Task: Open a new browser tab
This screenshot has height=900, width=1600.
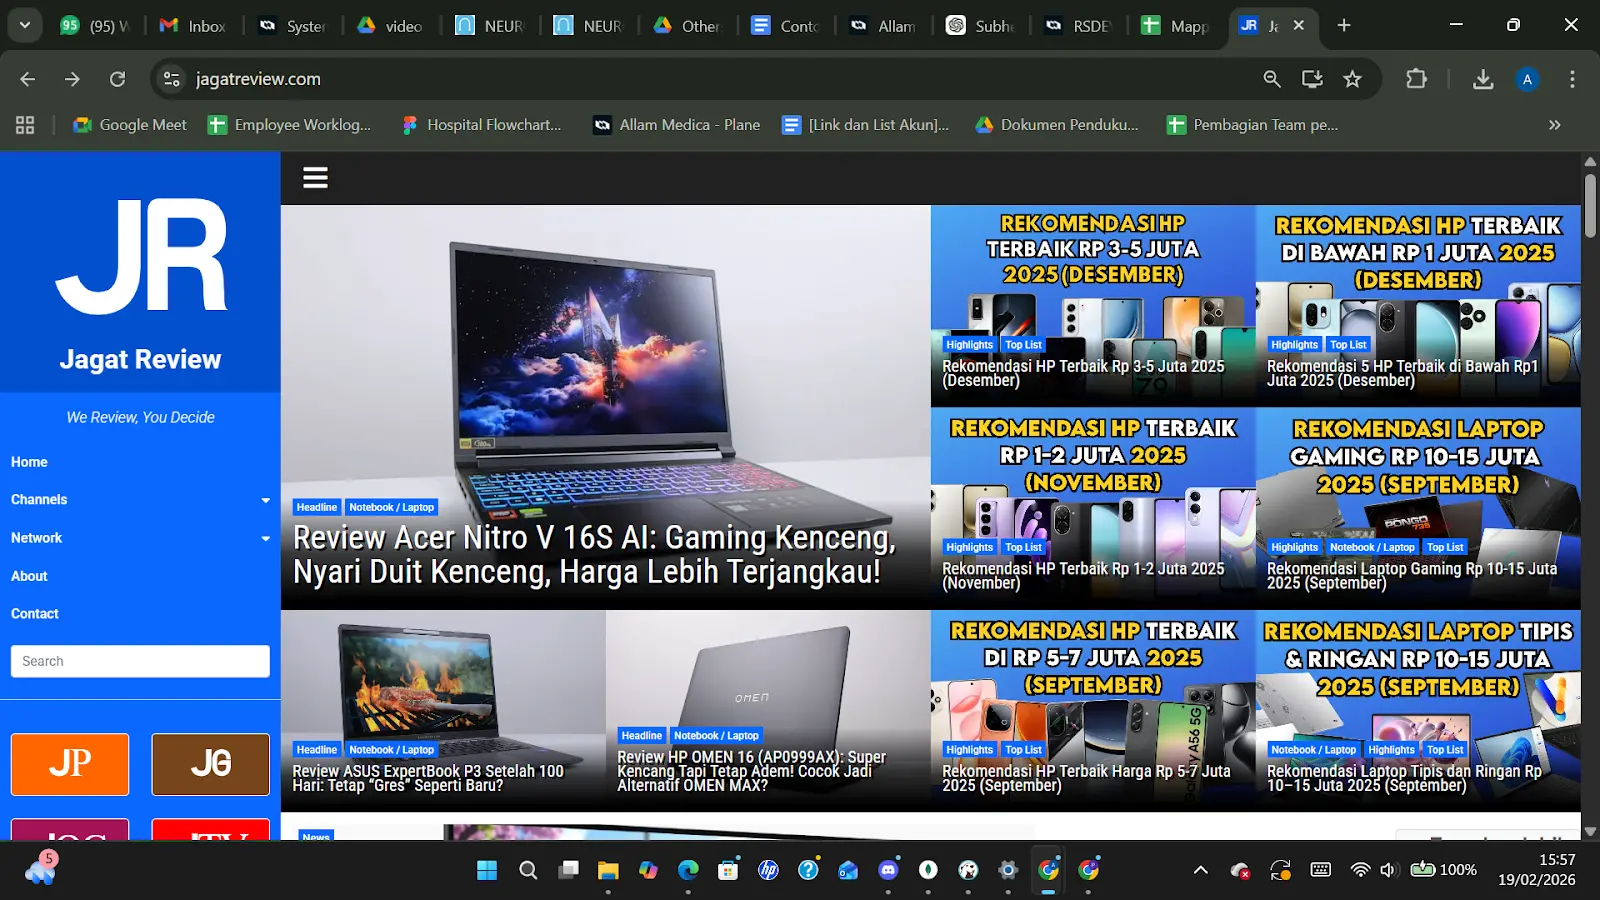Action: 1344,26
